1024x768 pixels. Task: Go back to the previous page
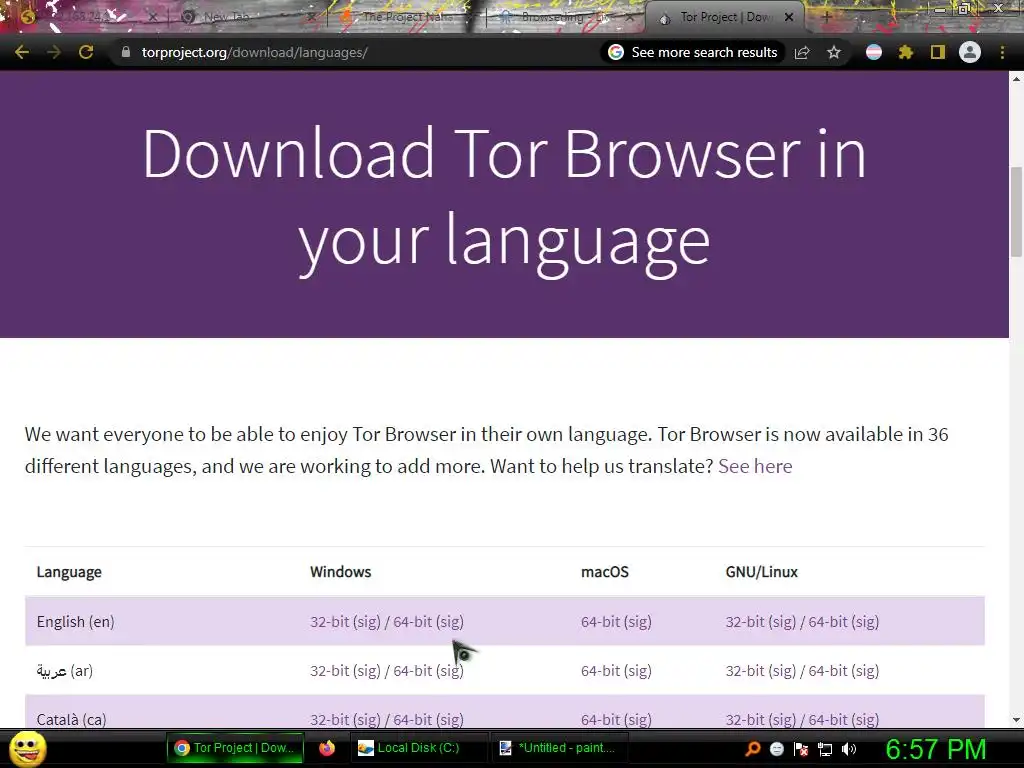(x=22, y=52)
